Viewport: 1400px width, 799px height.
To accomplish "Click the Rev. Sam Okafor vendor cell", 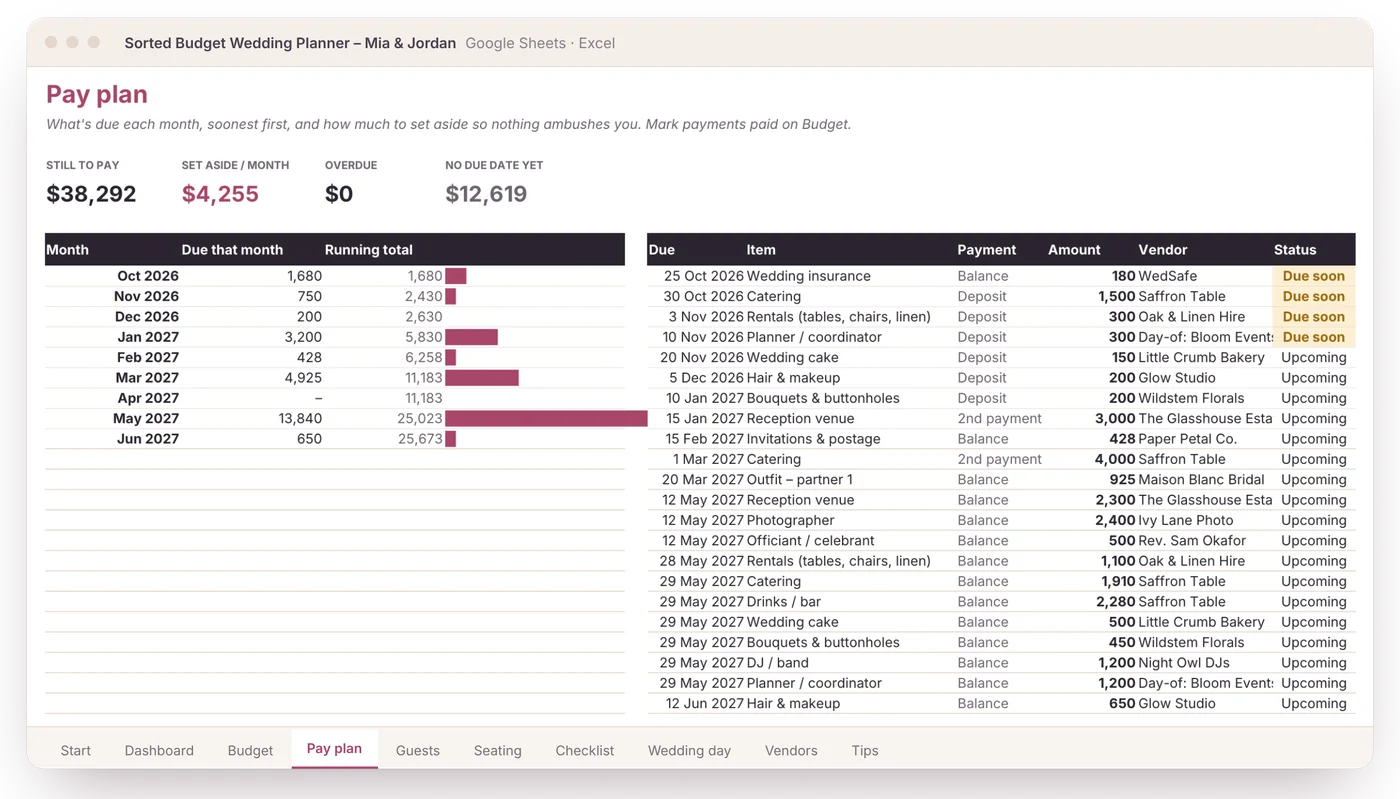I will point(1193,541).
